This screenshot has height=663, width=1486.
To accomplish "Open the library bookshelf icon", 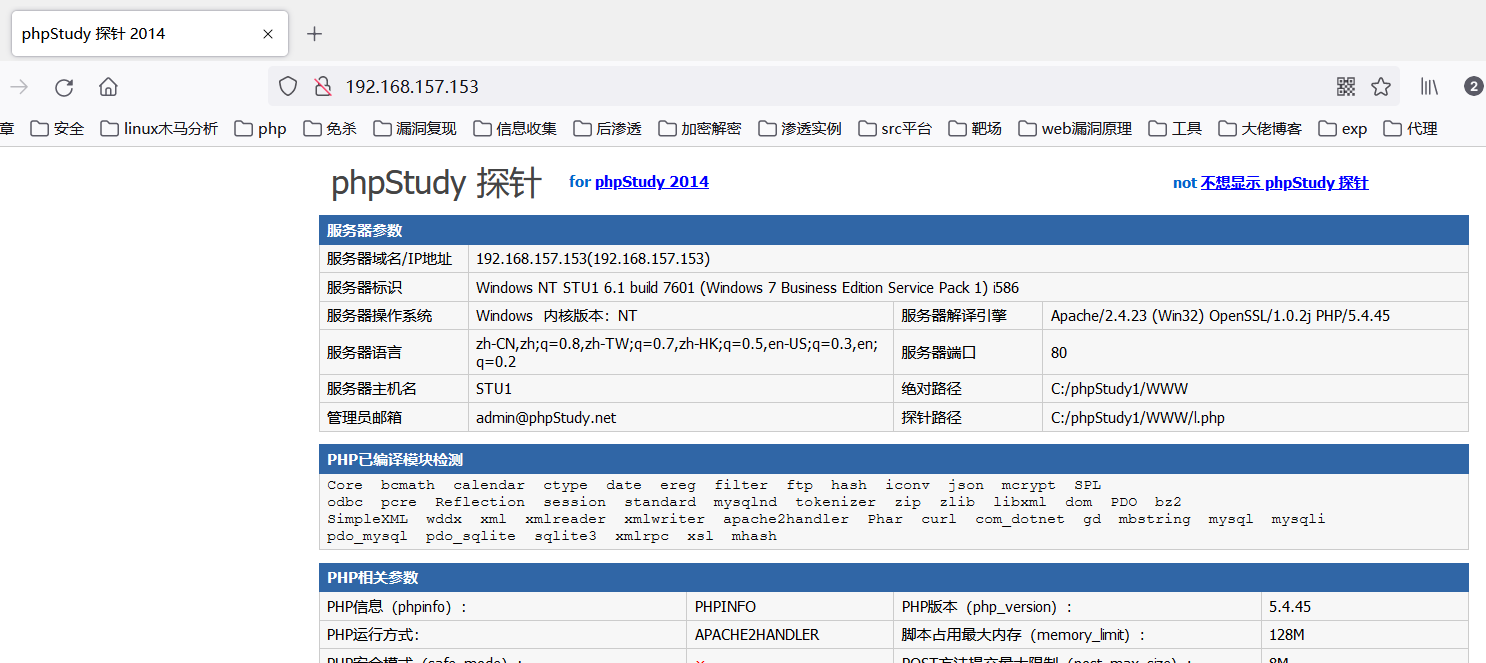I will [1429, 87].
